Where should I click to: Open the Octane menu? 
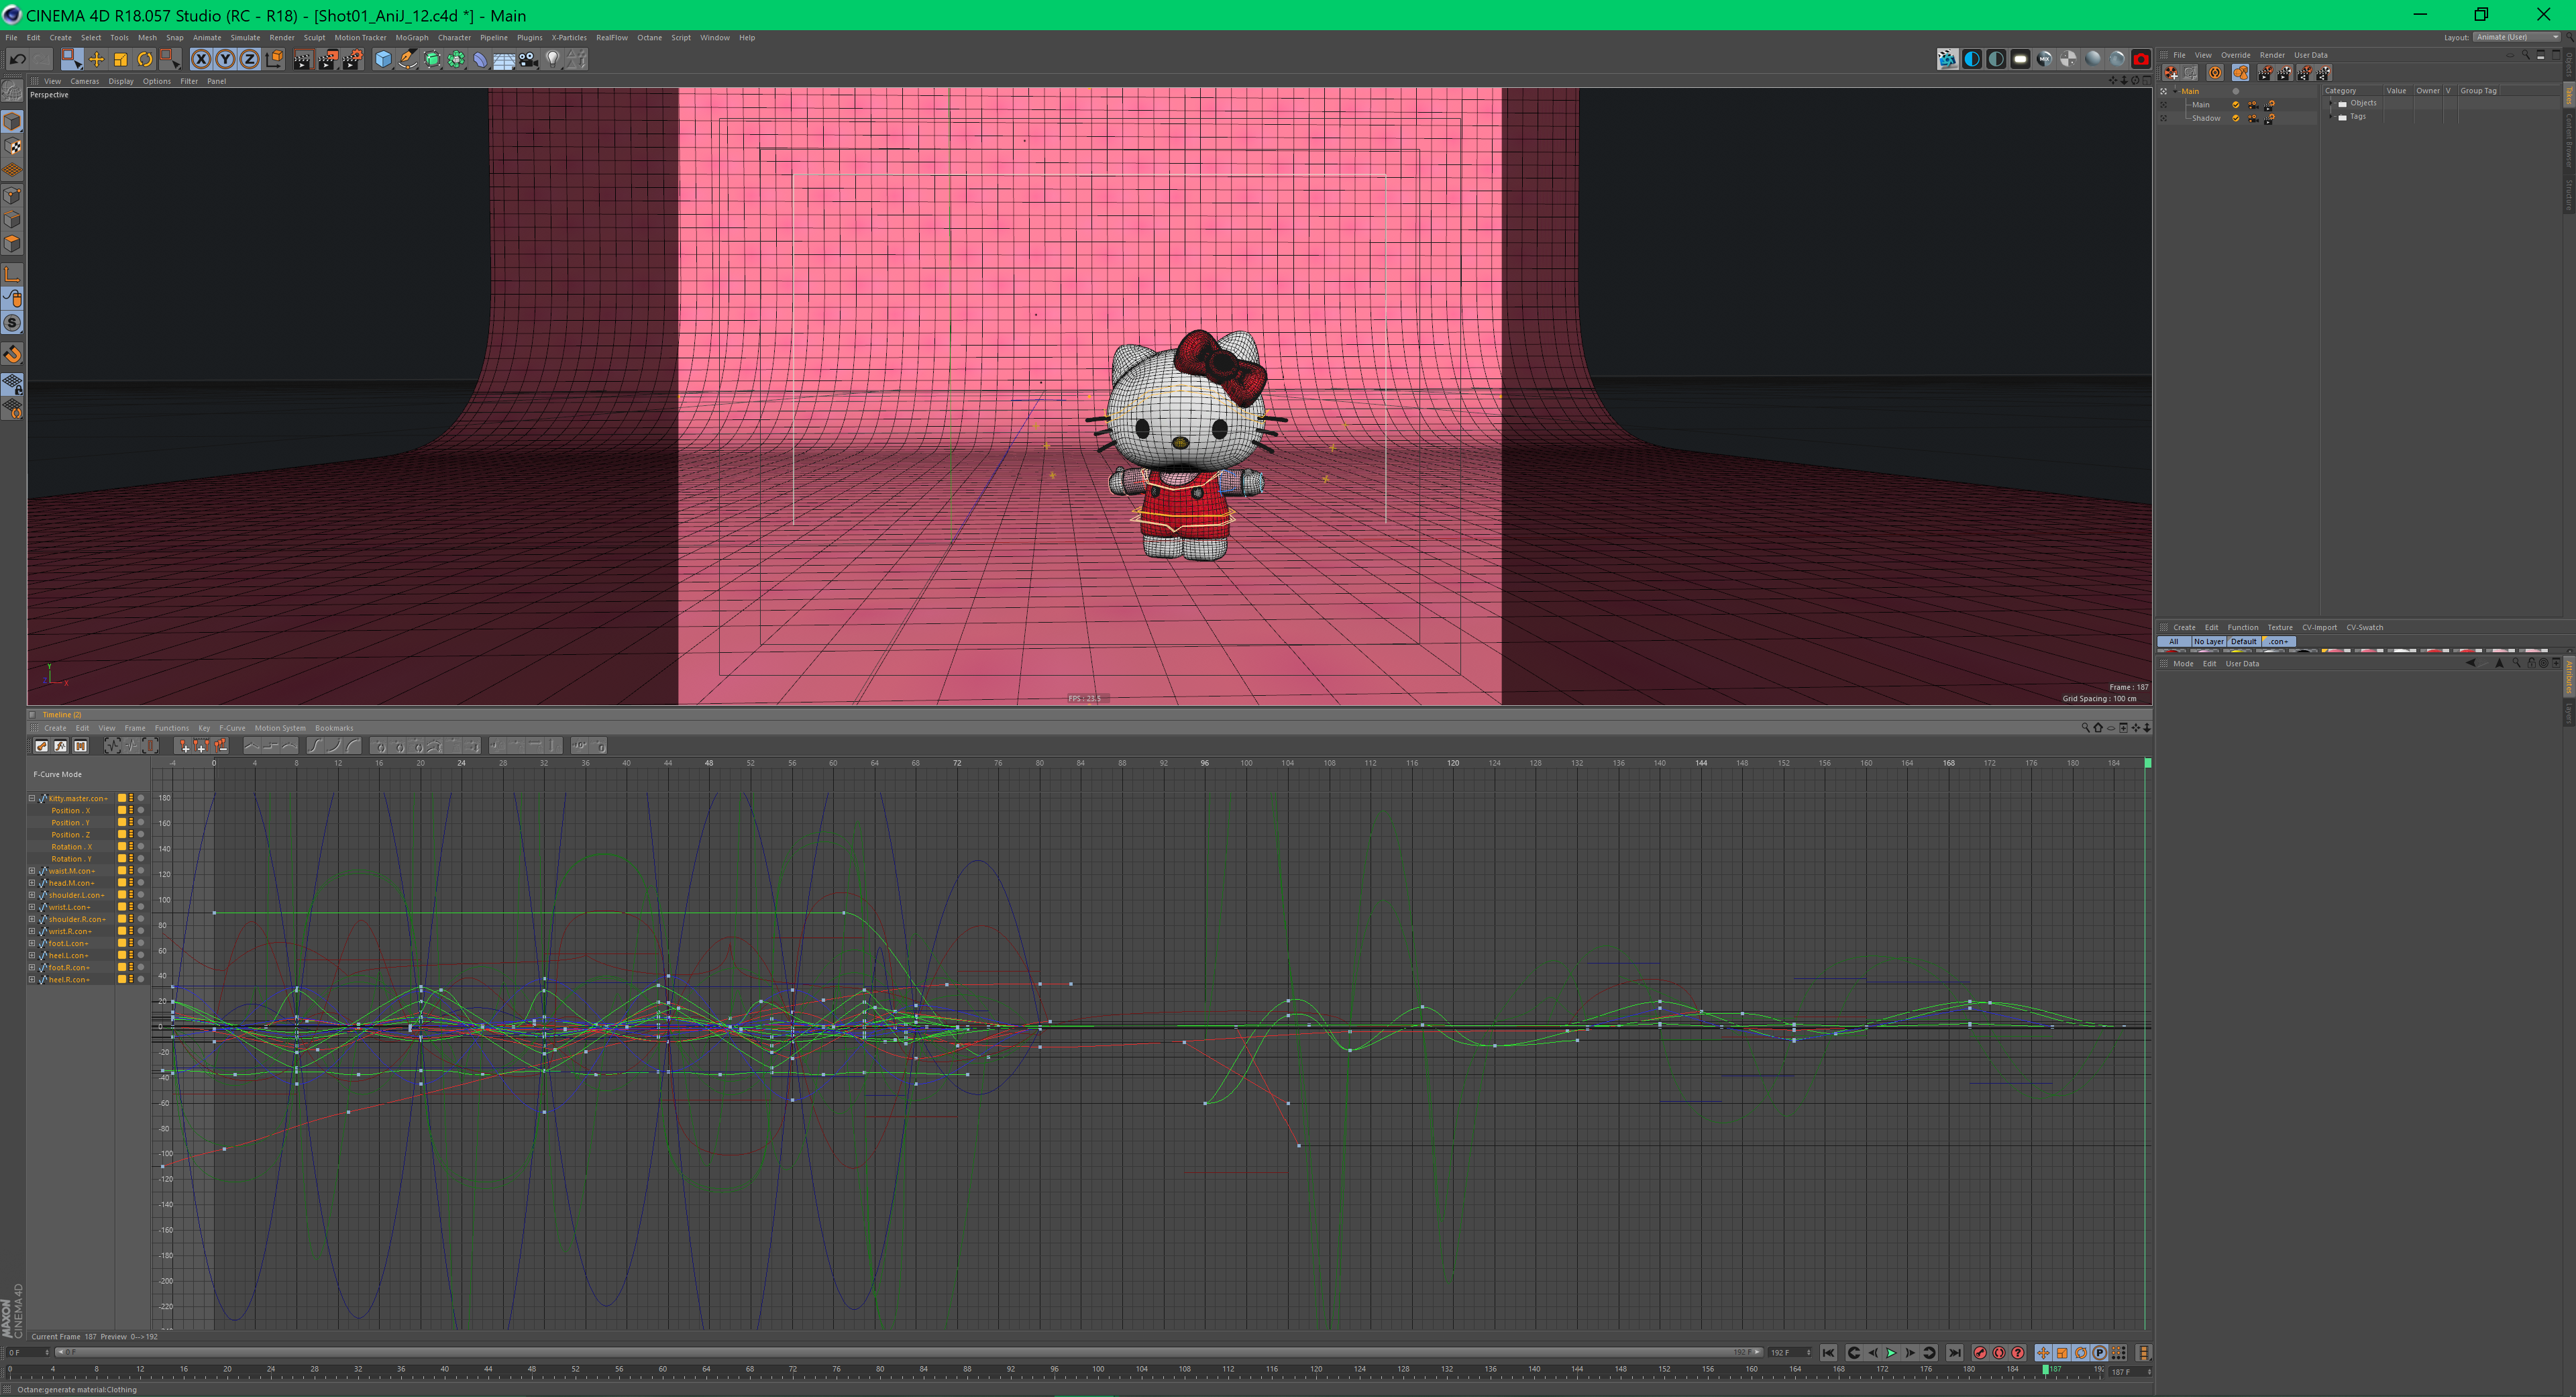(650, 38)
